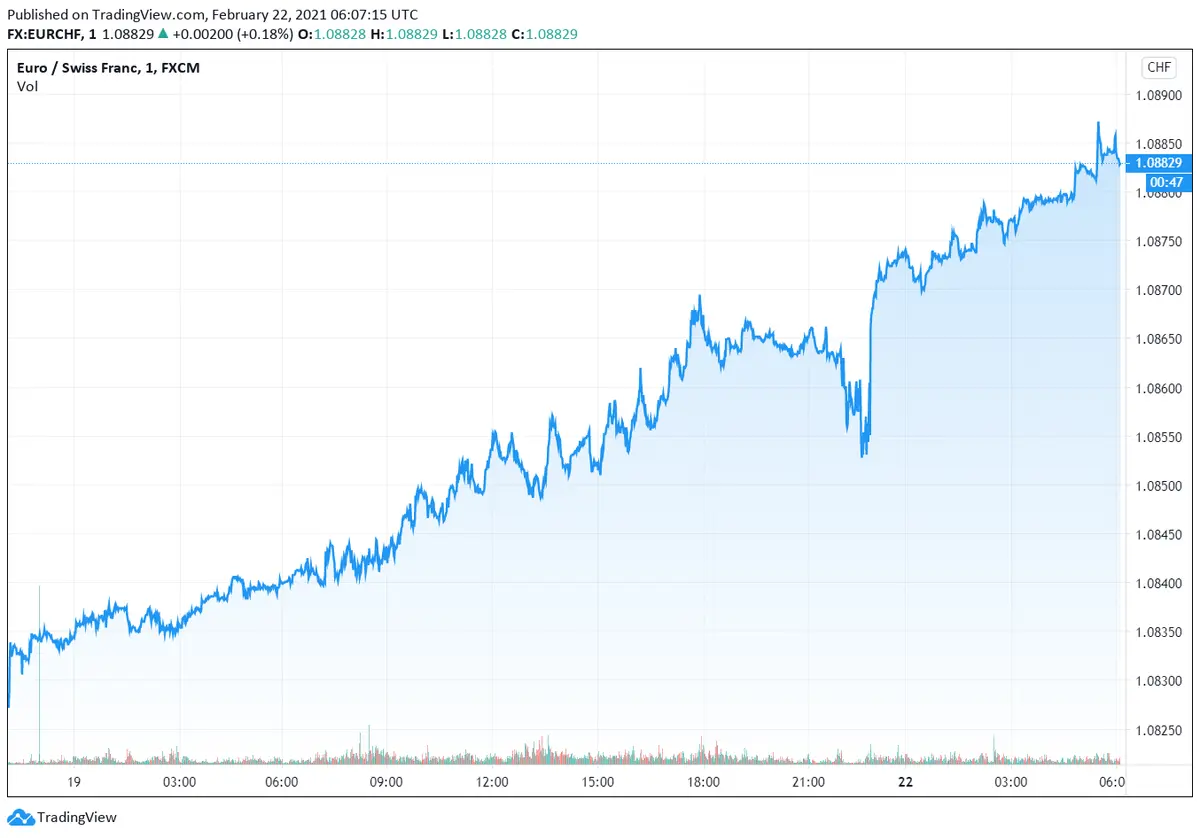Image resolution: width=1200 pixels, height=838 pixels.
Task: Click the 19 date marker on time axis
Action: click(x=73, y=781)
